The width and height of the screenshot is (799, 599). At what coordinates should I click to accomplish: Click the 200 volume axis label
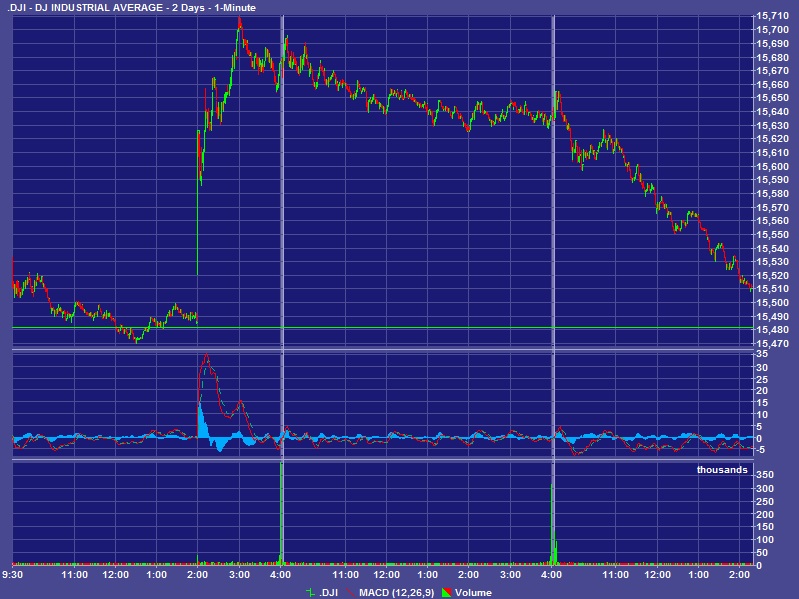[x=765, y=514]
